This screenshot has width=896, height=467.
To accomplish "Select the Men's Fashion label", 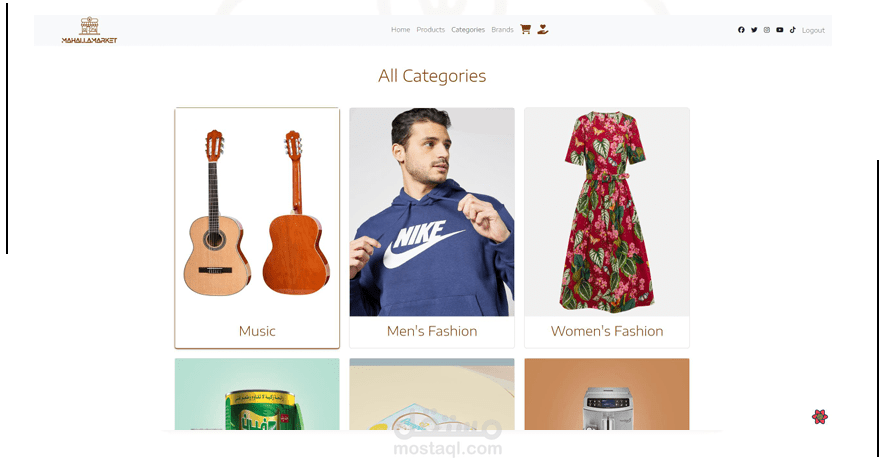I will pyautogui.click(x=432, y=331).
